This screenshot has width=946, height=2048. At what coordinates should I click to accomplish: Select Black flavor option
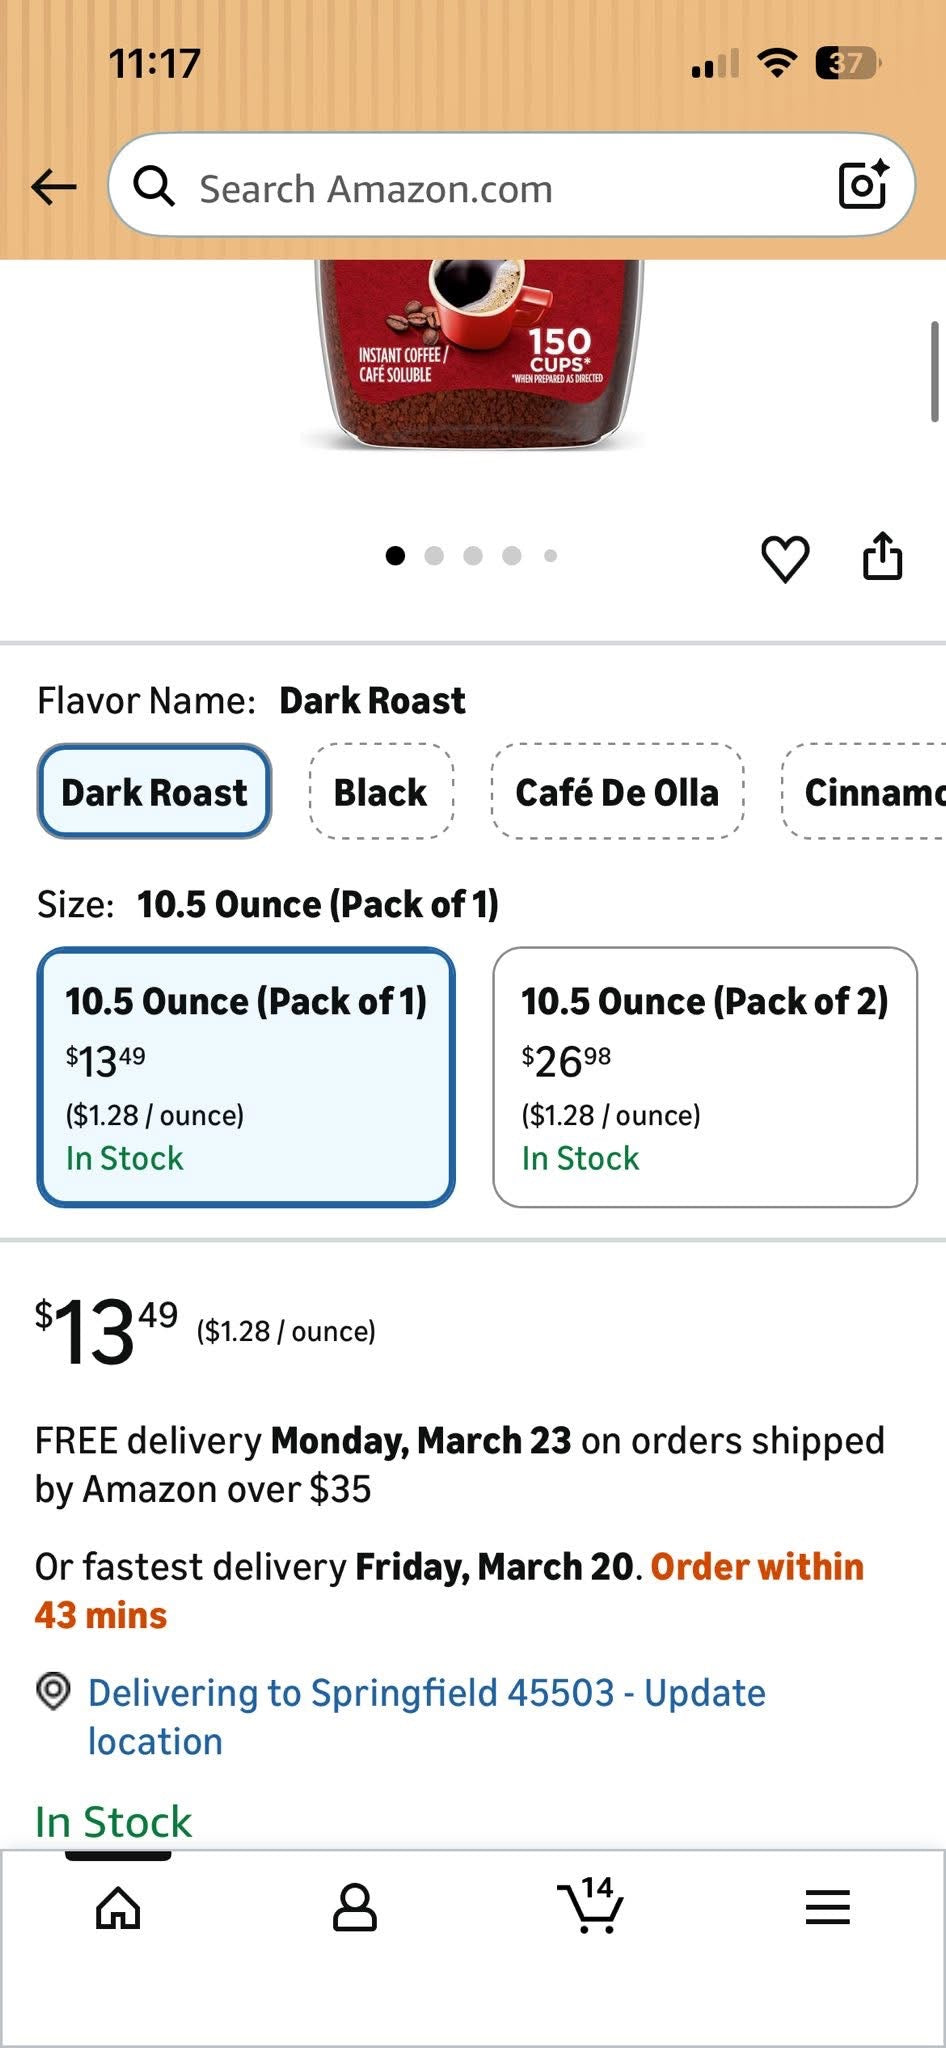(381, 792)
